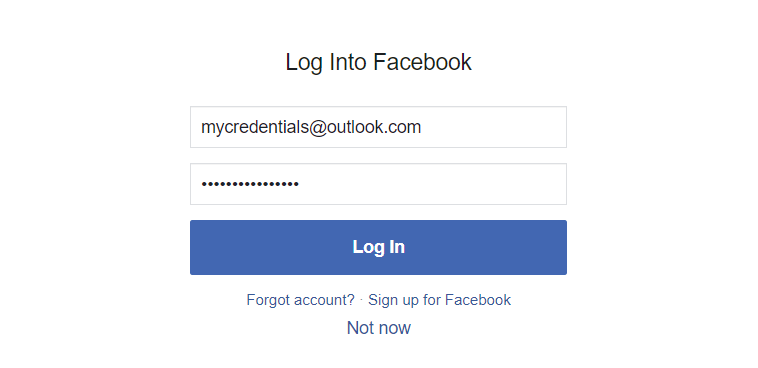Select the Not now link
The width and height of the screenshot is (758, 368).
(x=379, y=328)
